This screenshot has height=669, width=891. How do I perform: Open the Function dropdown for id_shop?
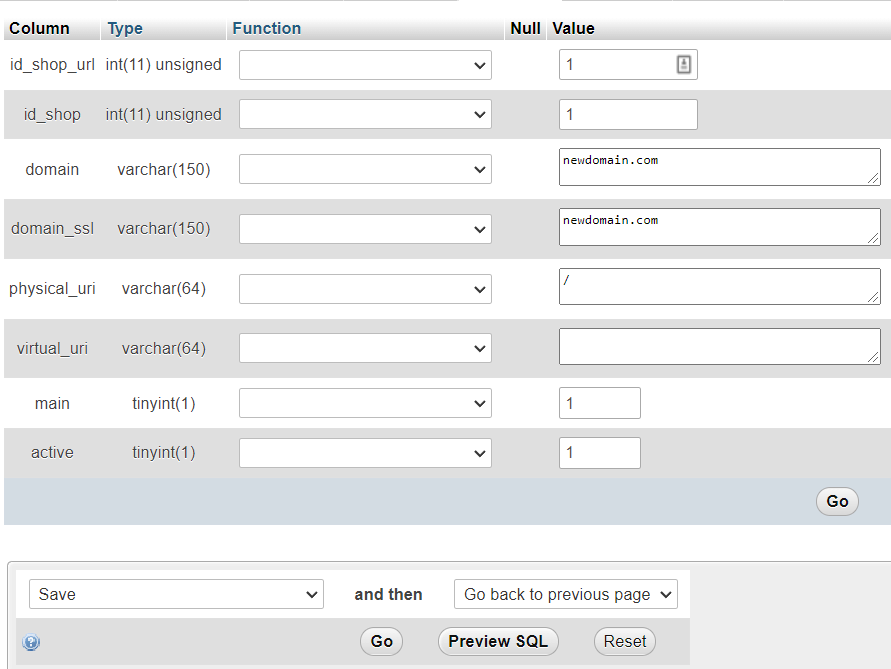364,114
